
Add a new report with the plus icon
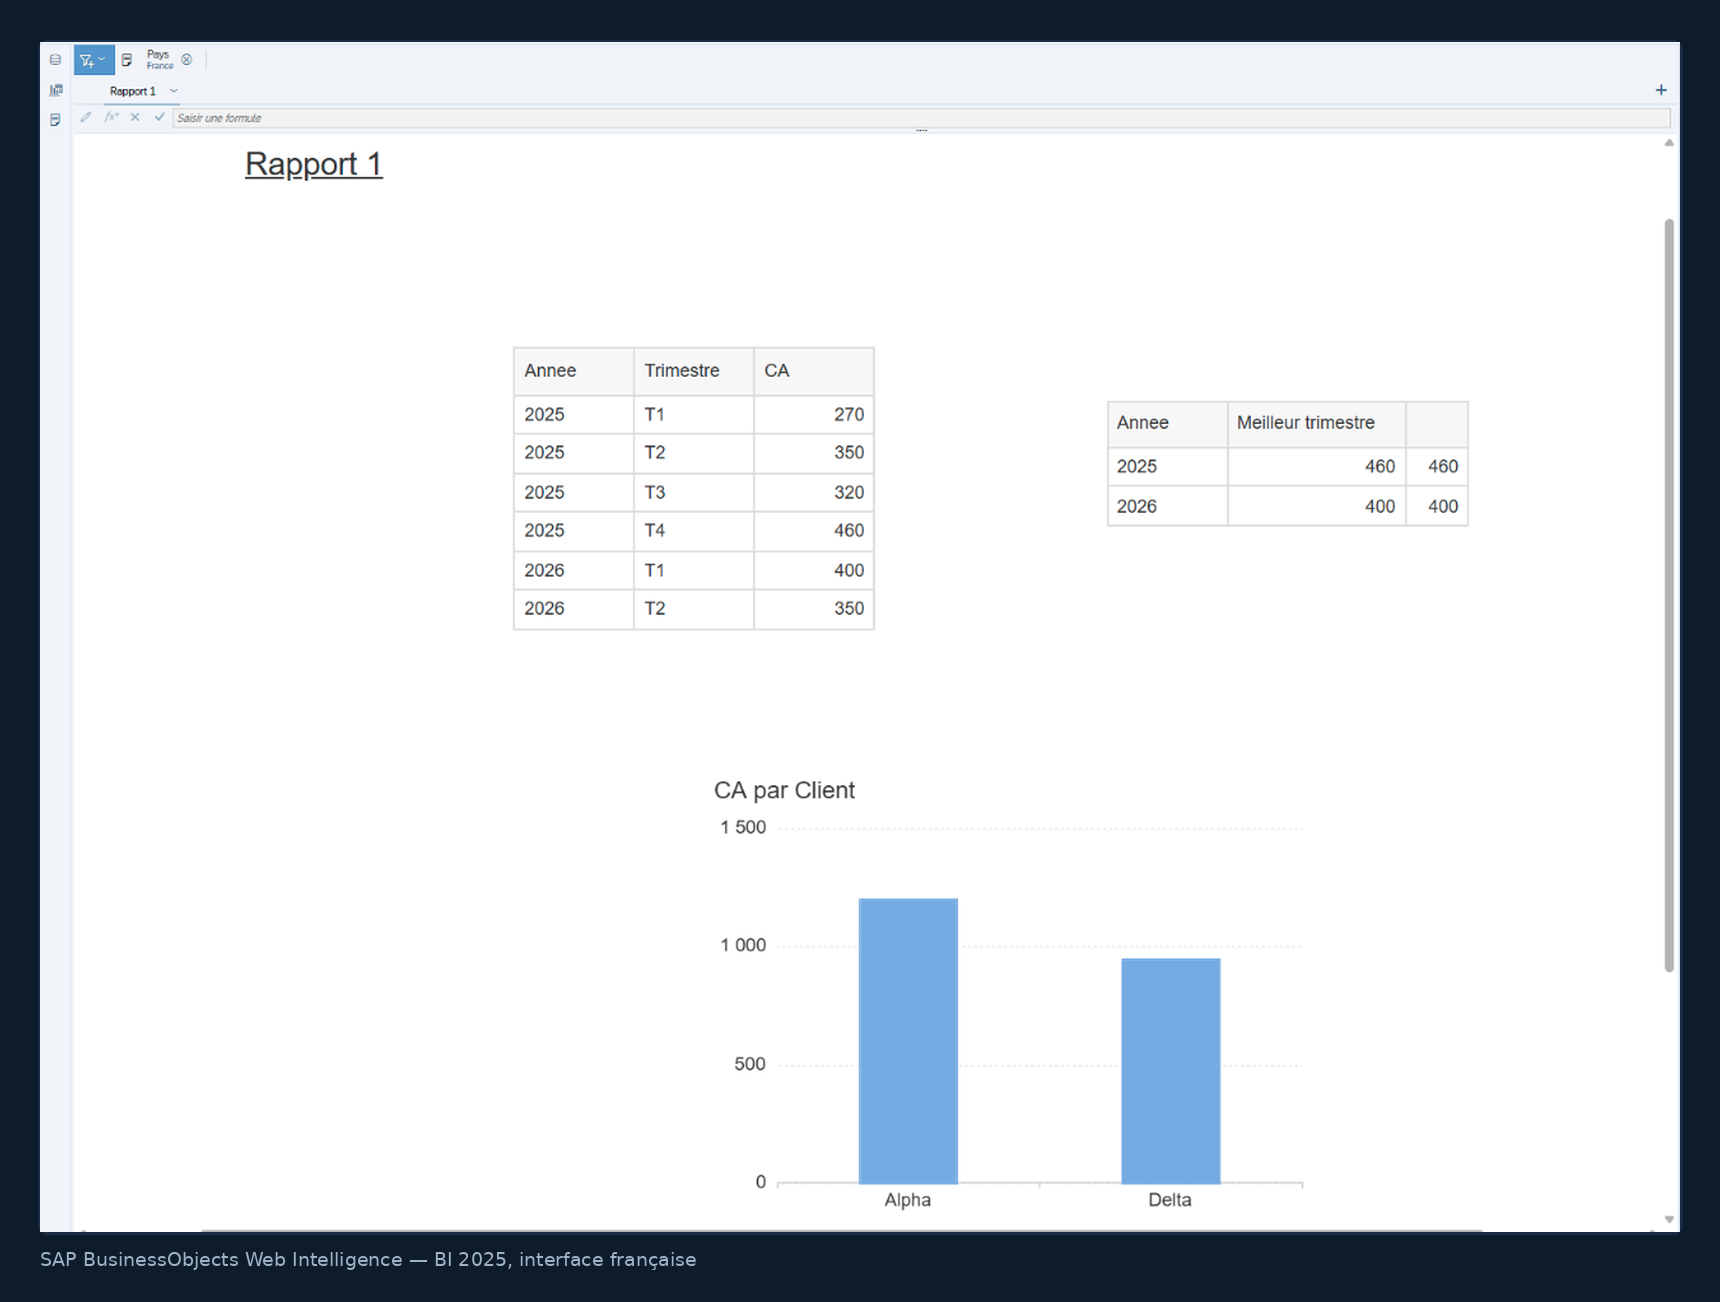(1661, 90)
